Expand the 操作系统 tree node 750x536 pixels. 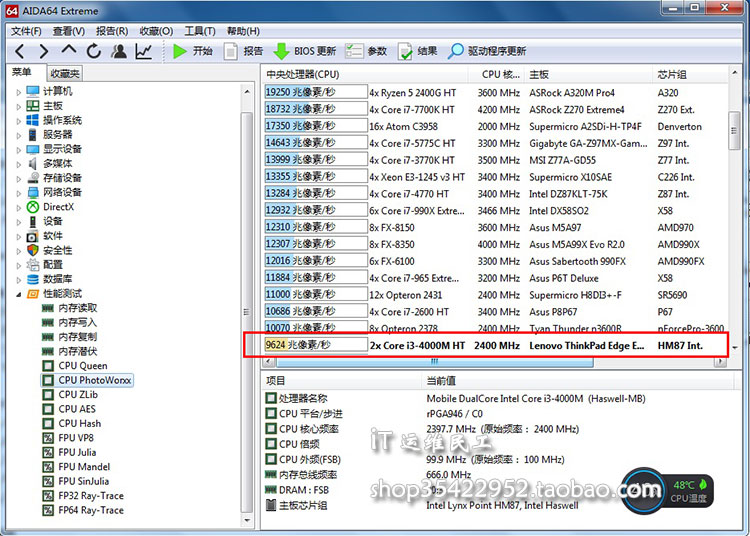pyautogui.click(x=19, y=120)
